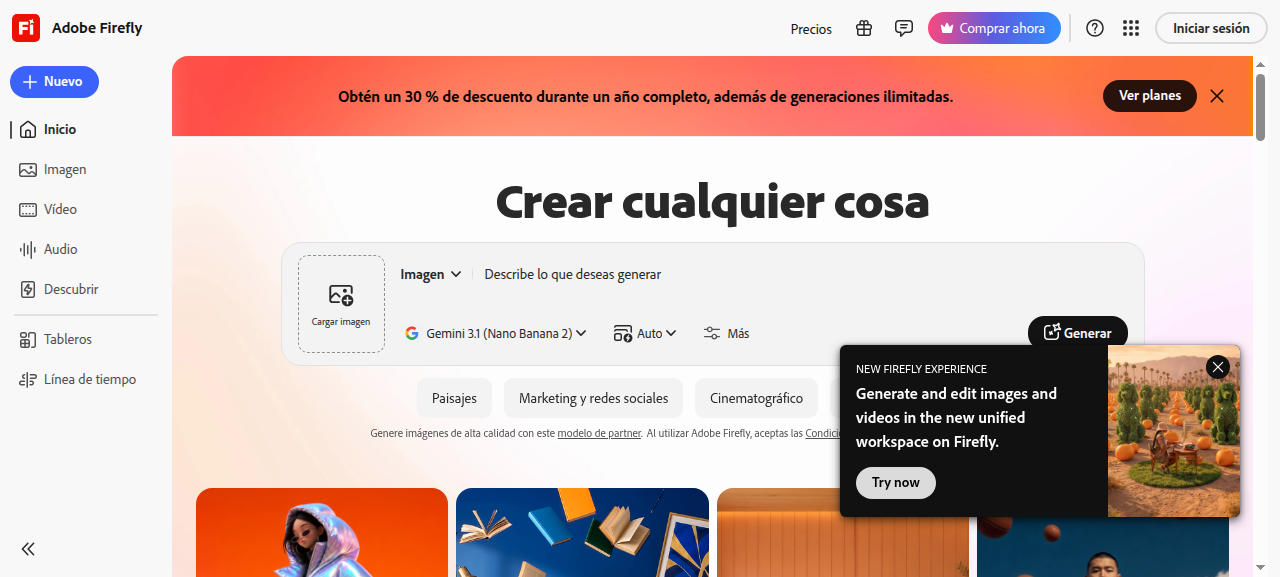Click the Vídeo sidebar icon
The height and width of the screenshot is (577, 1280).
(28, 209)
